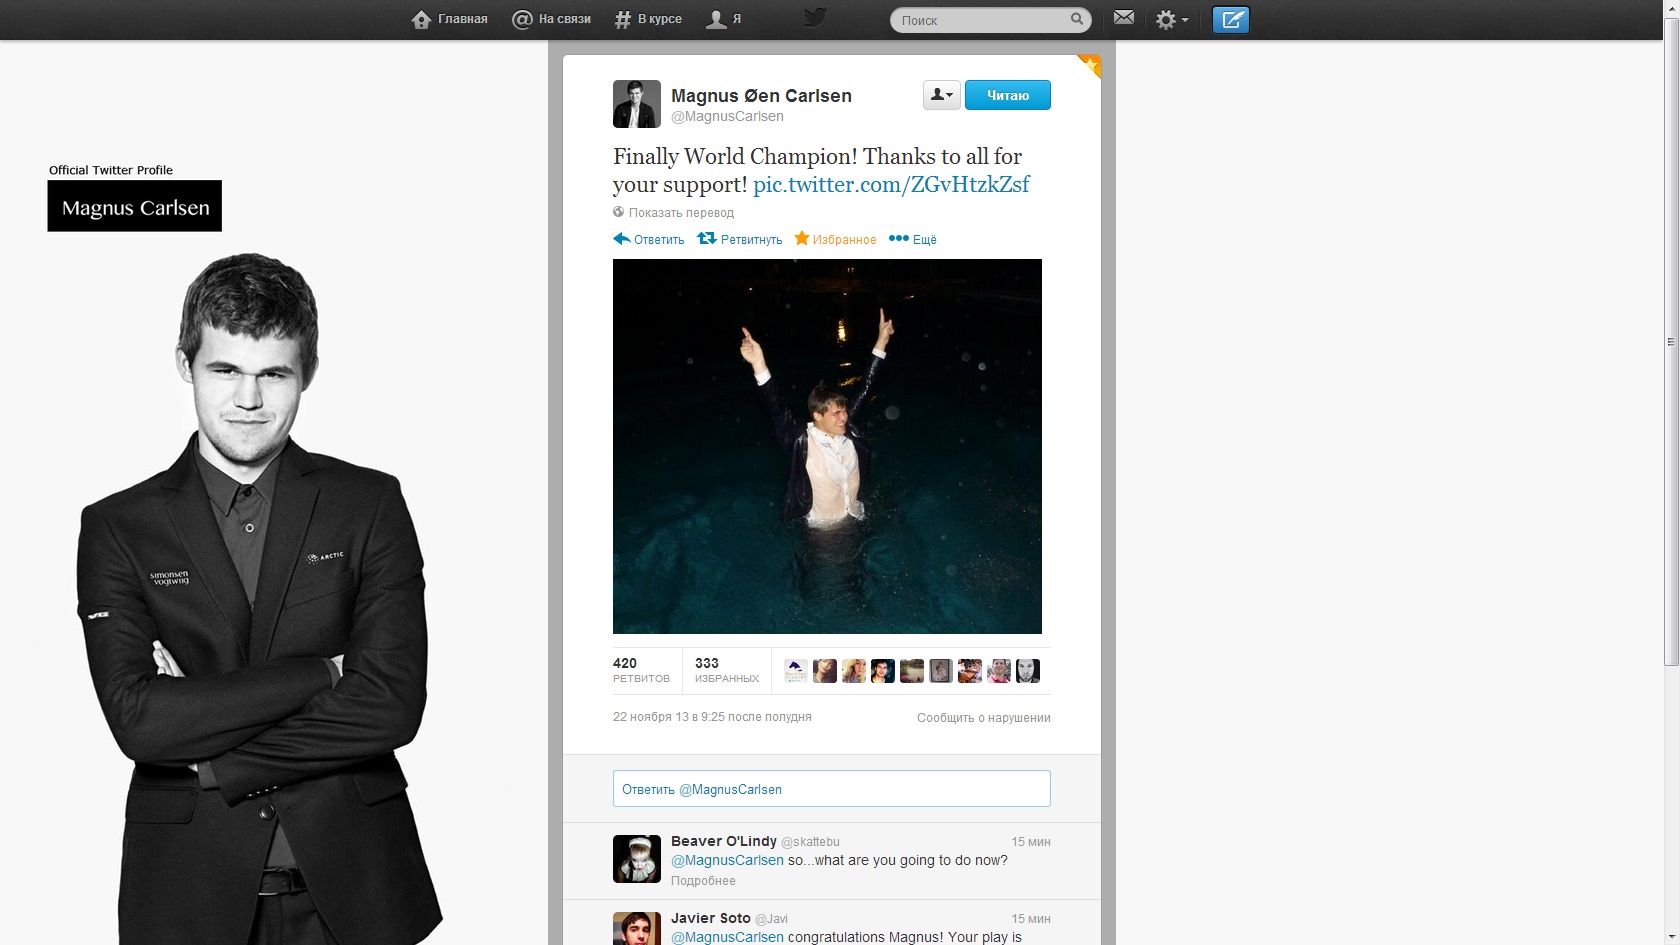Viewport: 1680px width, 945px height.
Task: Go to the Главная home tab
Action: pyautogui.click(x=450, y=19)
